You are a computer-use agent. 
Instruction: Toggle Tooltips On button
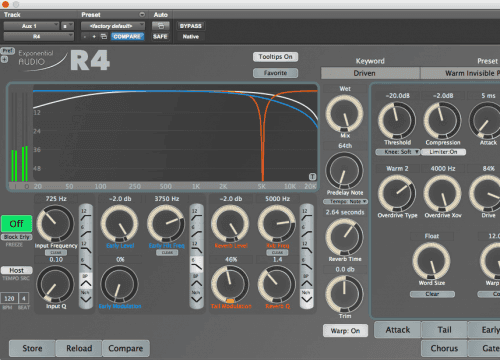click(275, 57)
